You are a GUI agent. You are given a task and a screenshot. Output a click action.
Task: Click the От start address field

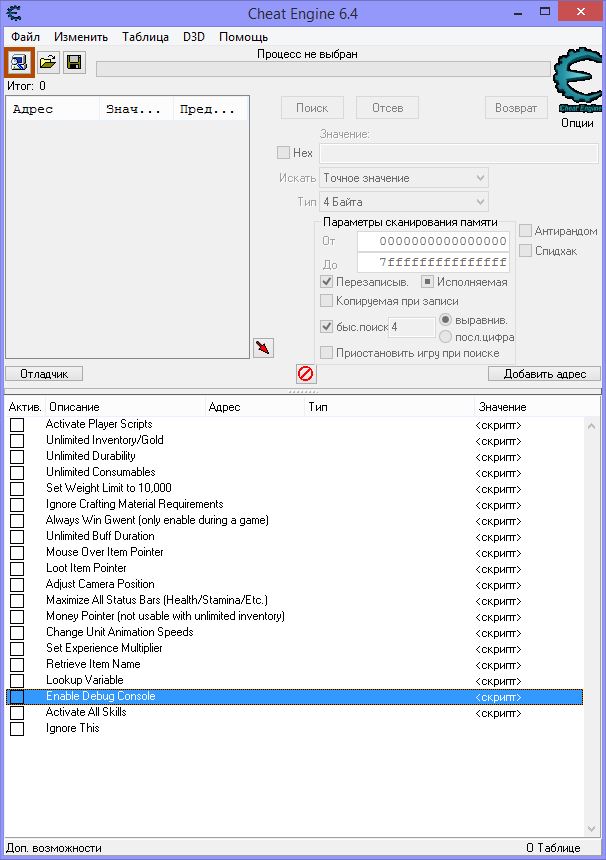433,241
